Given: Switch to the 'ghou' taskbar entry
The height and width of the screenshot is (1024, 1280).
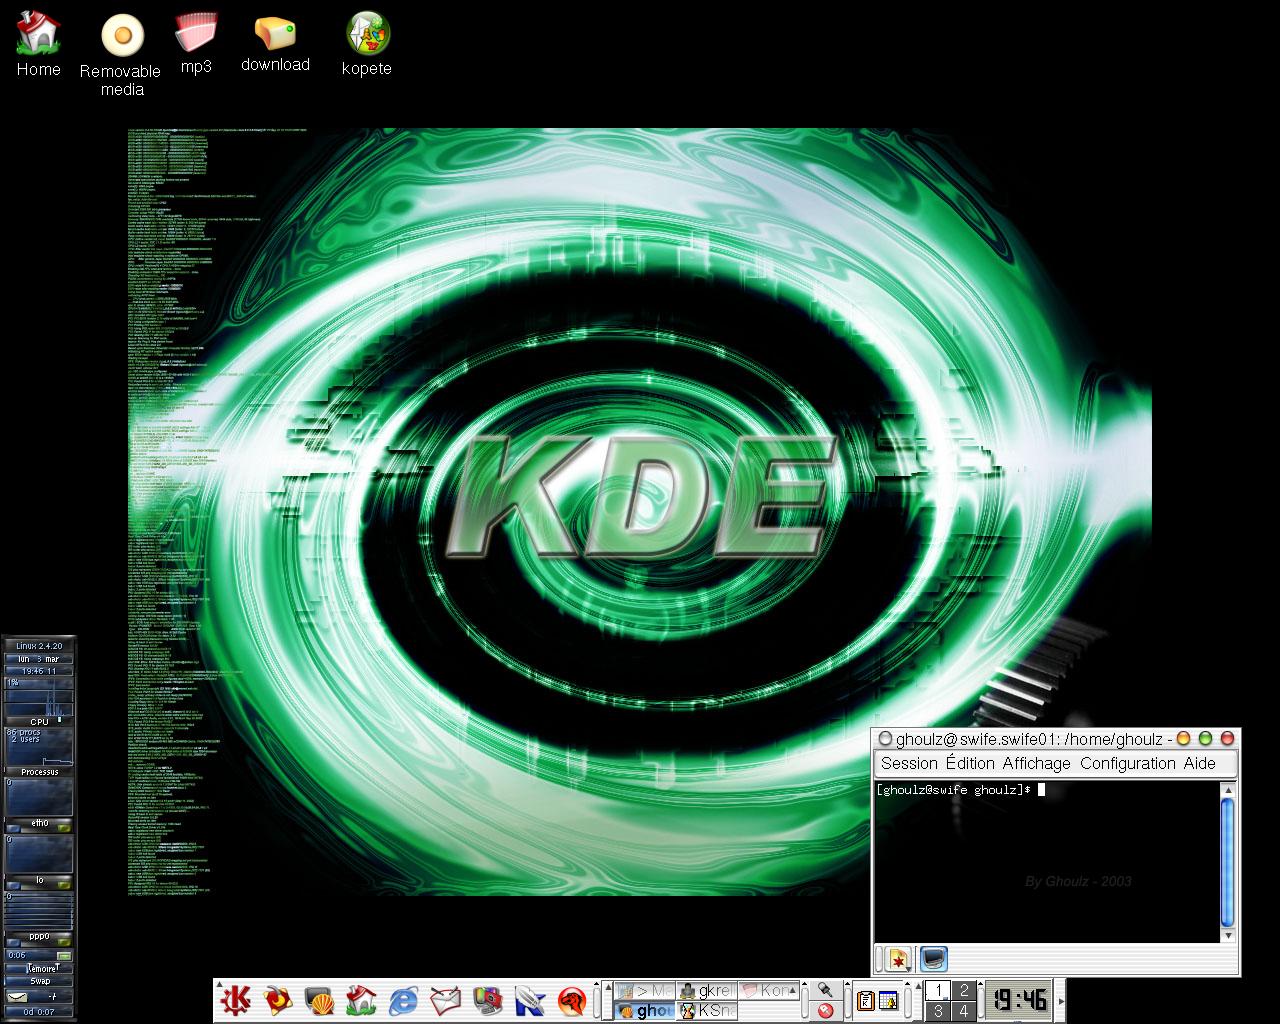Looking at the screenshot, I should (645, 1010).
